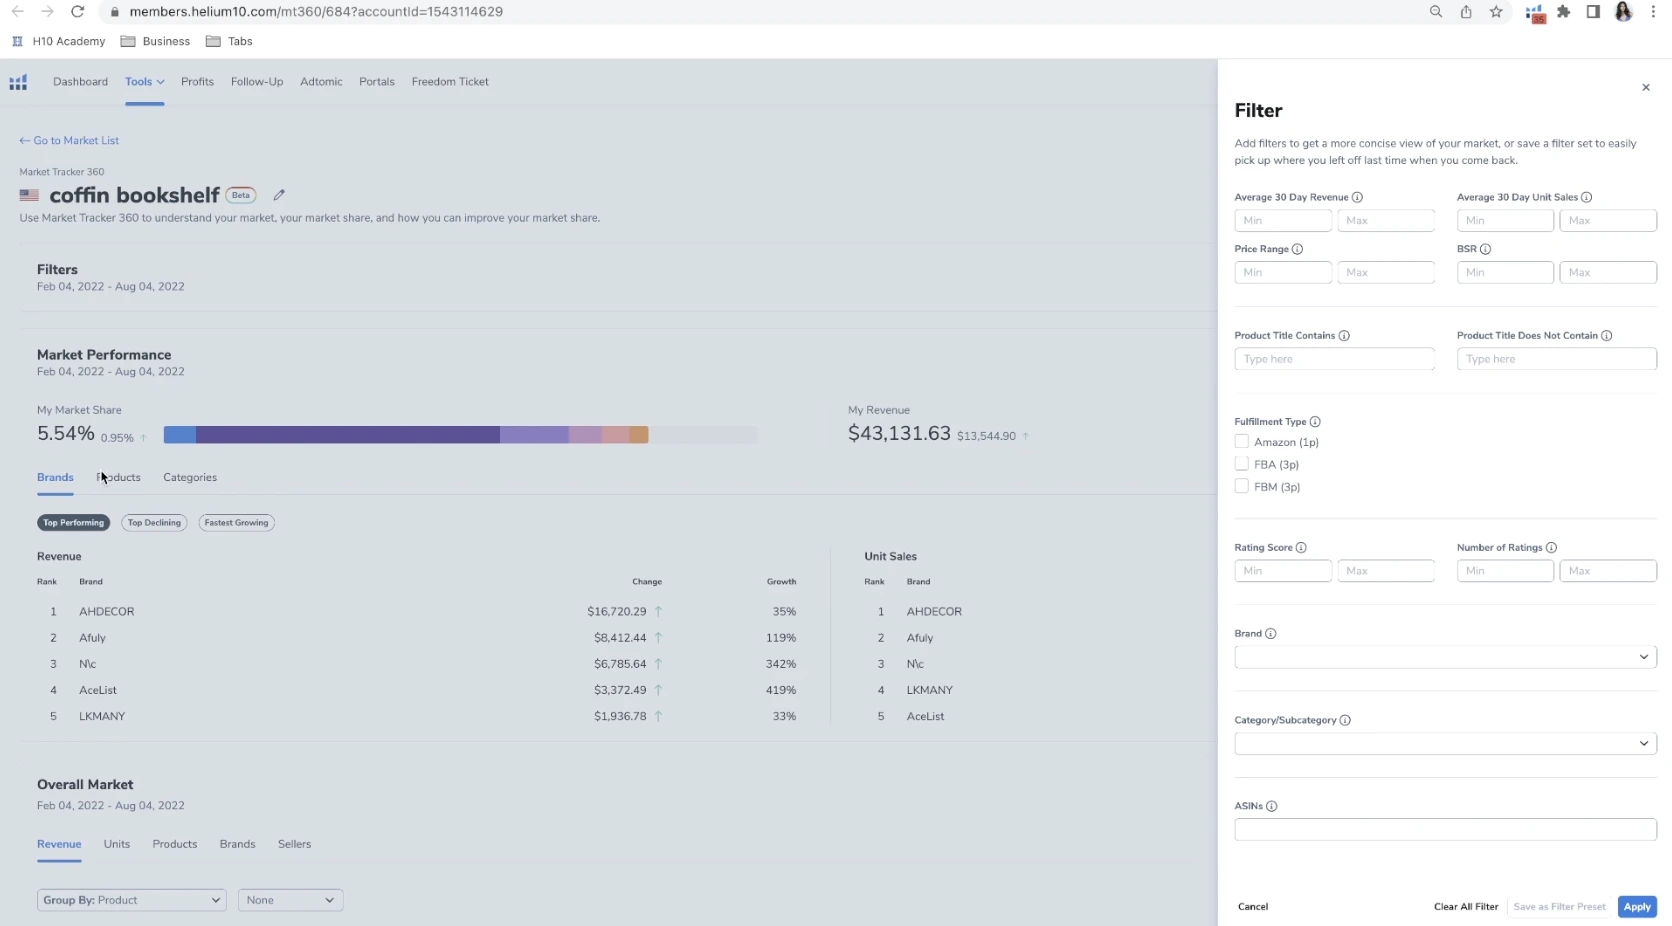1672x926 pixels.
Task: Reload the page with browser refresh icon
Action: (77, 12)
